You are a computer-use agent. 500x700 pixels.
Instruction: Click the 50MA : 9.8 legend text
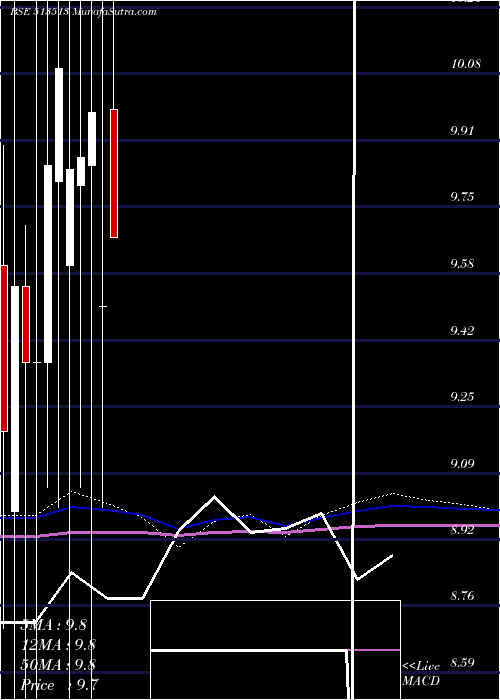pyautogui.click(x=58, y=665)
